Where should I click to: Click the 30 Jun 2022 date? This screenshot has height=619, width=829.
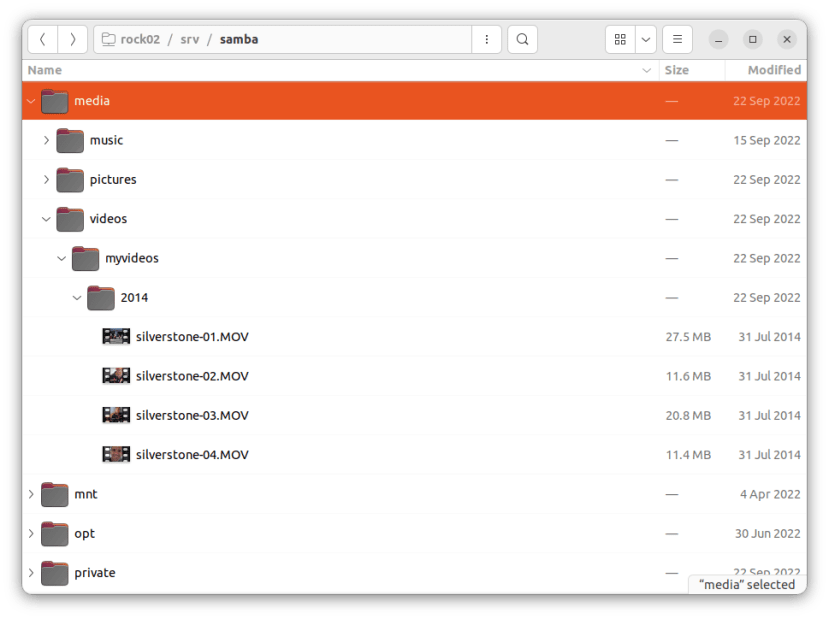(767, 534)
